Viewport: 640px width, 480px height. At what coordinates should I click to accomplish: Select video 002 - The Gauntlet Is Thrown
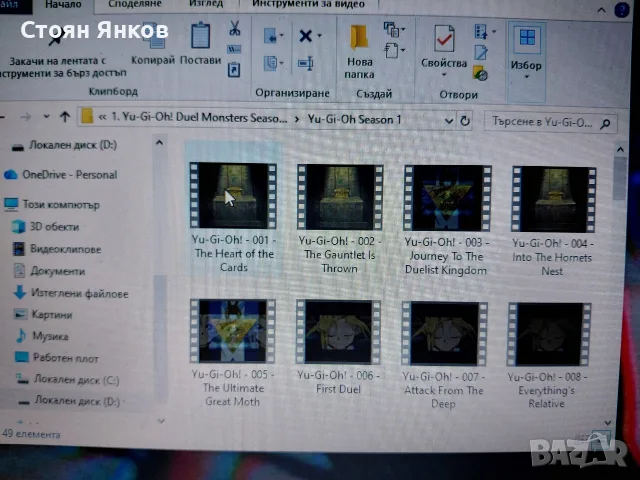(340, 218)
